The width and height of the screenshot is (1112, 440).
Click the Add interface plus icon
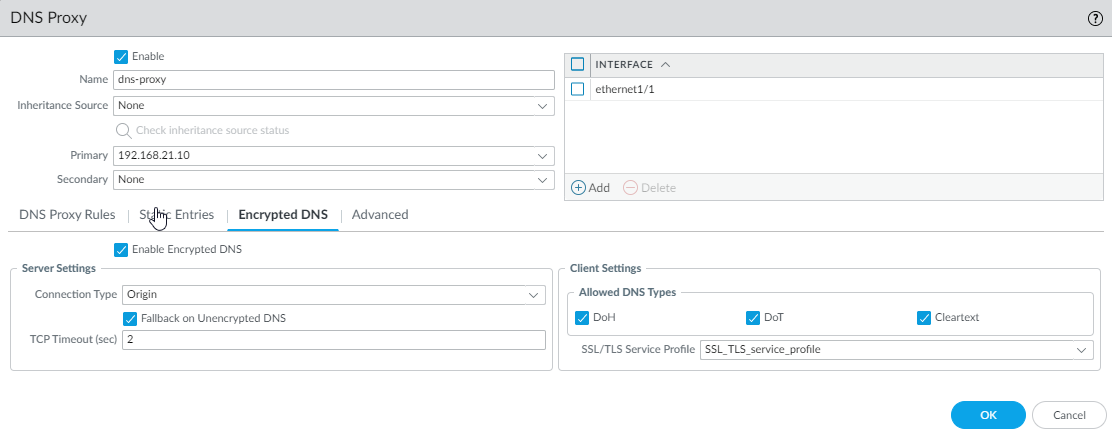coord(578,187)
